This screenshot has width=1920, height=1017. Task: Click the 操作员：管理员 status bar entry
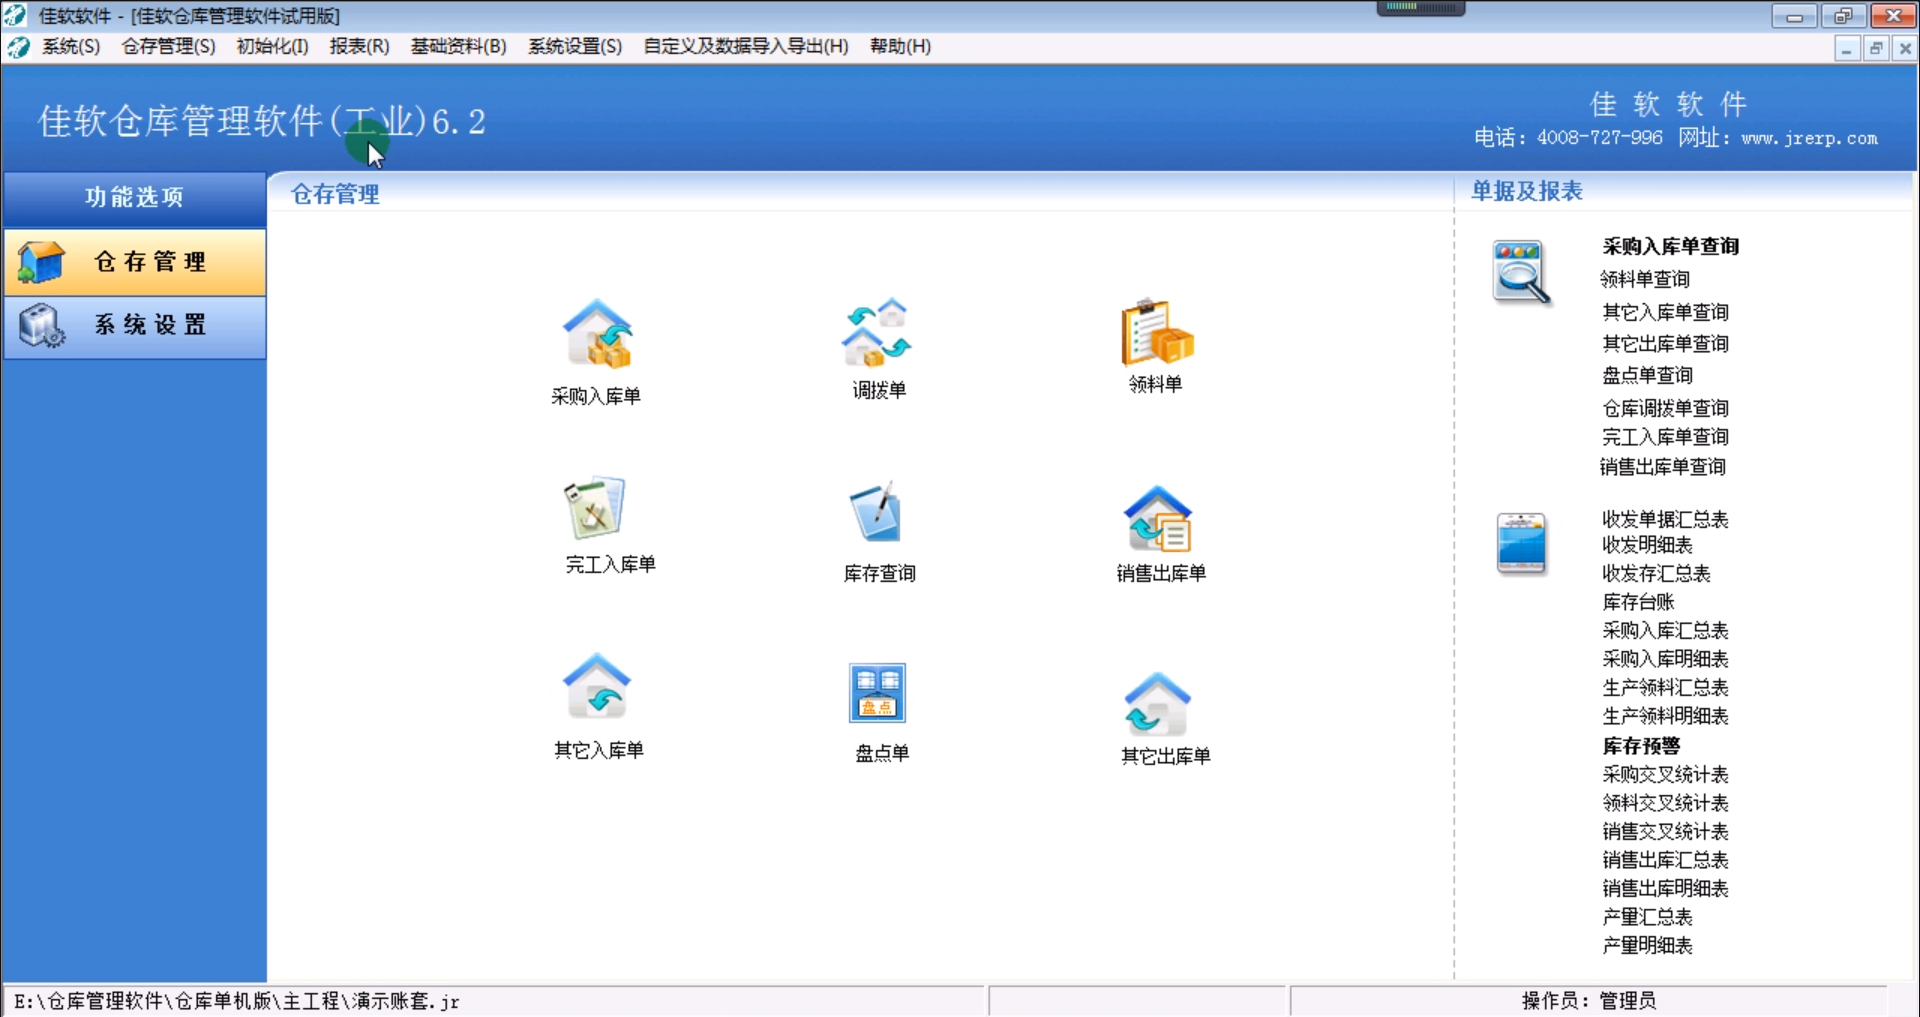(x=1589, y=1001)
